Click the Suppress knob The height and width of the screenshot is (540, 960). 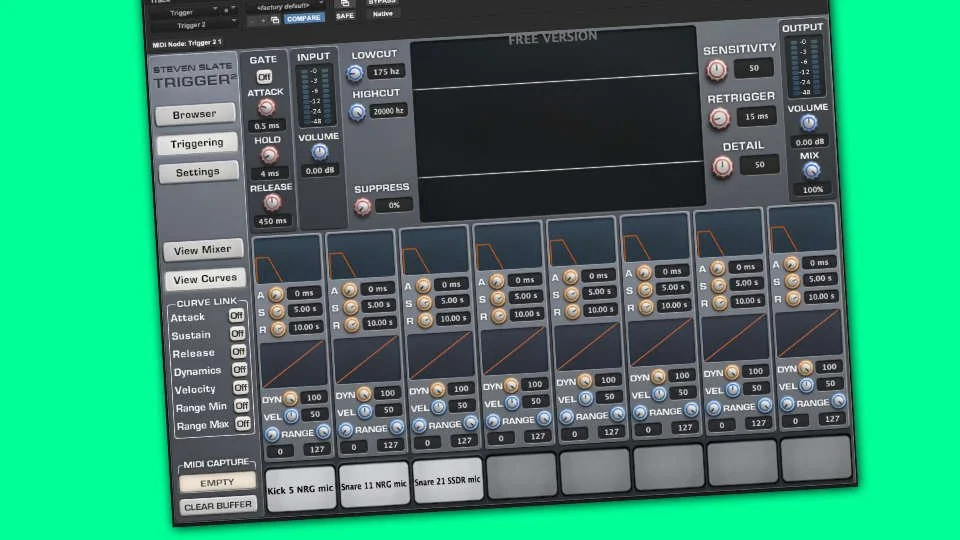tap(362, 207)
